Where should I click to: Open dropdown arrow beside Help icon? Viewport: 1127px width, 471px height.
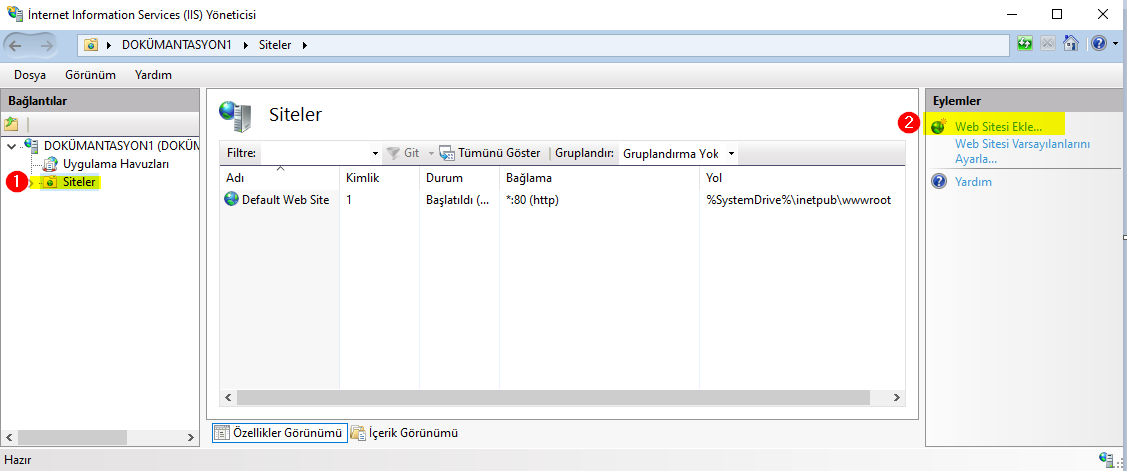(1115, 45)
